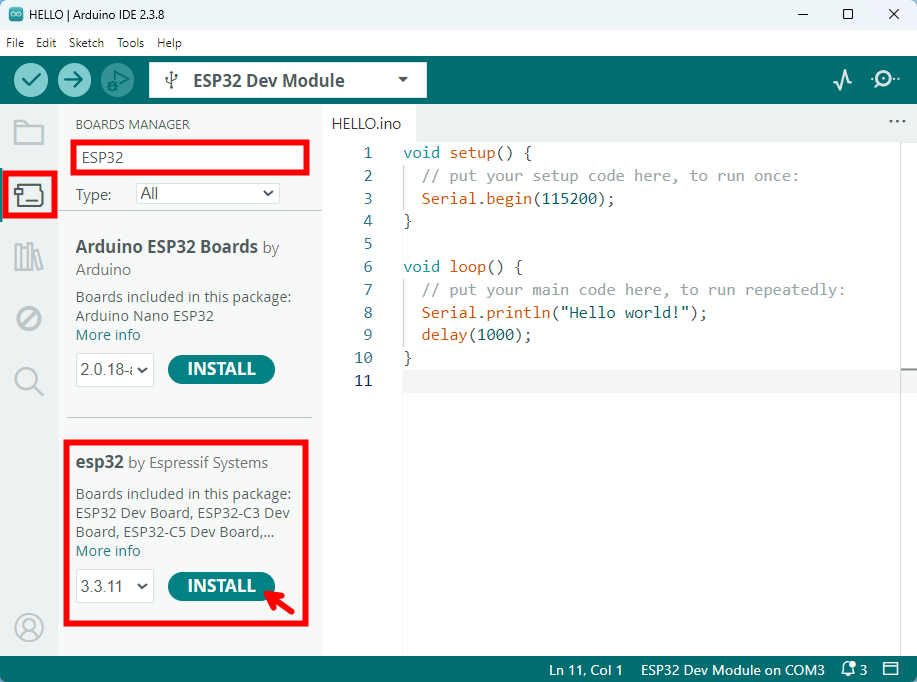Place cursor on the Serial.begin(115200) line

coord(518,199)
